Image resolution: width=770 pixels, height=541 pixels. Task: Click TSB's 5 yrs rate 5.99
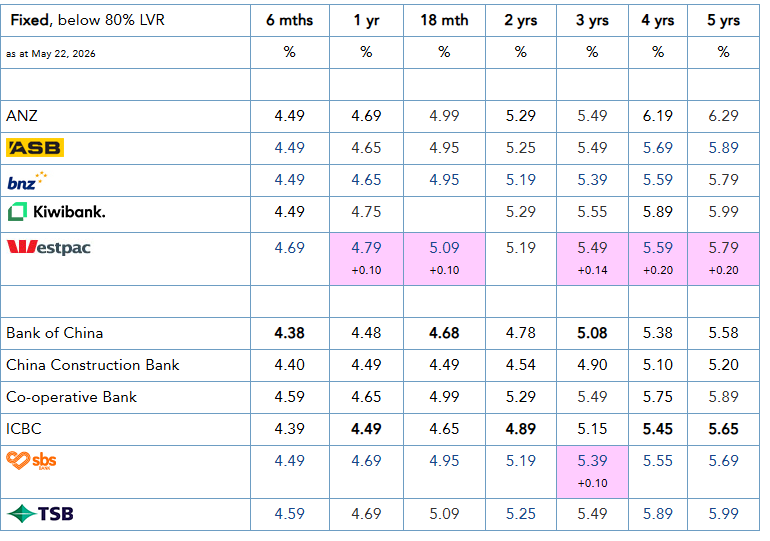coord(723,514)
